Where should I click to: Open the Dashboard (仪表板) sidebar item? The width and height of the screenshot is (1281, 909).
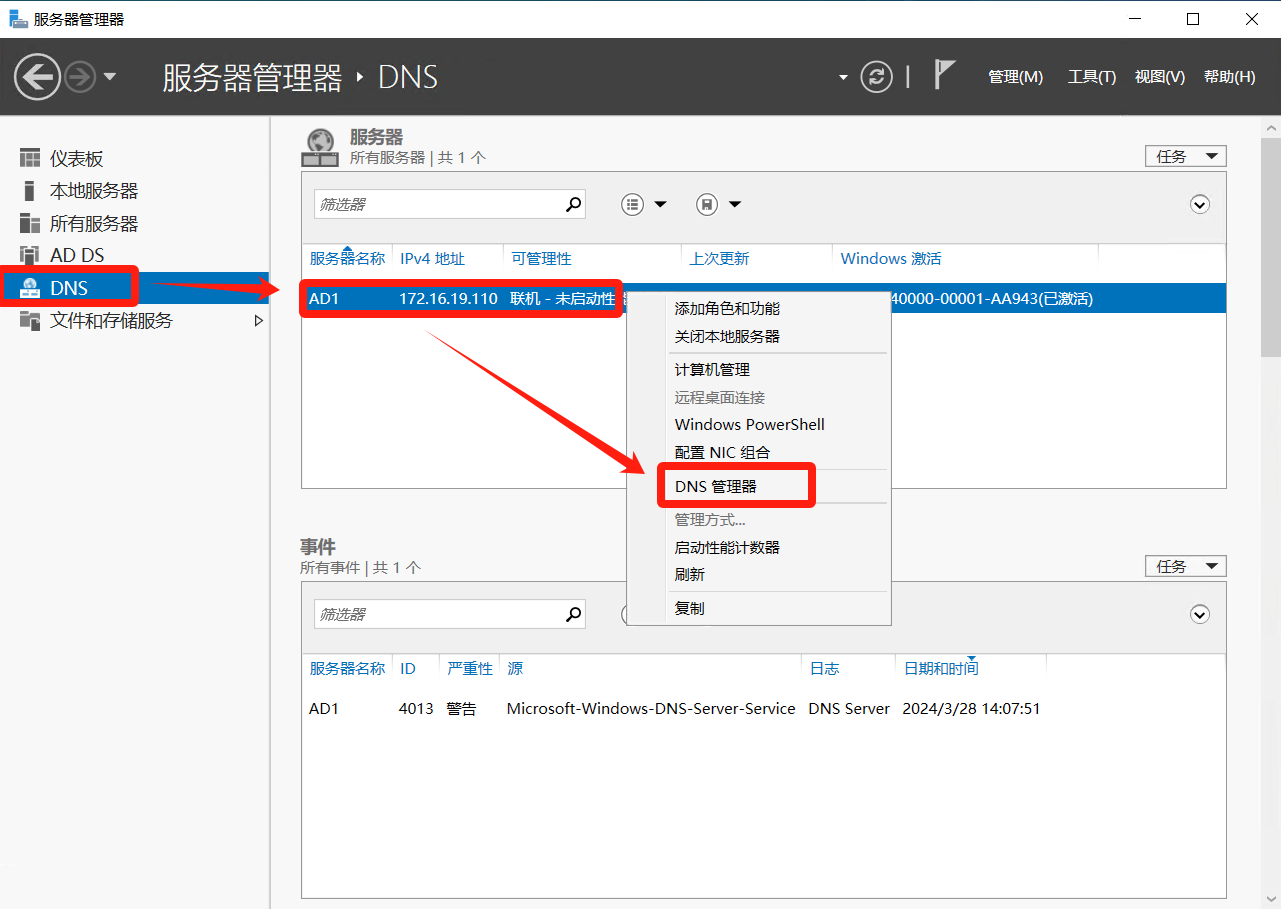point(76,159)
